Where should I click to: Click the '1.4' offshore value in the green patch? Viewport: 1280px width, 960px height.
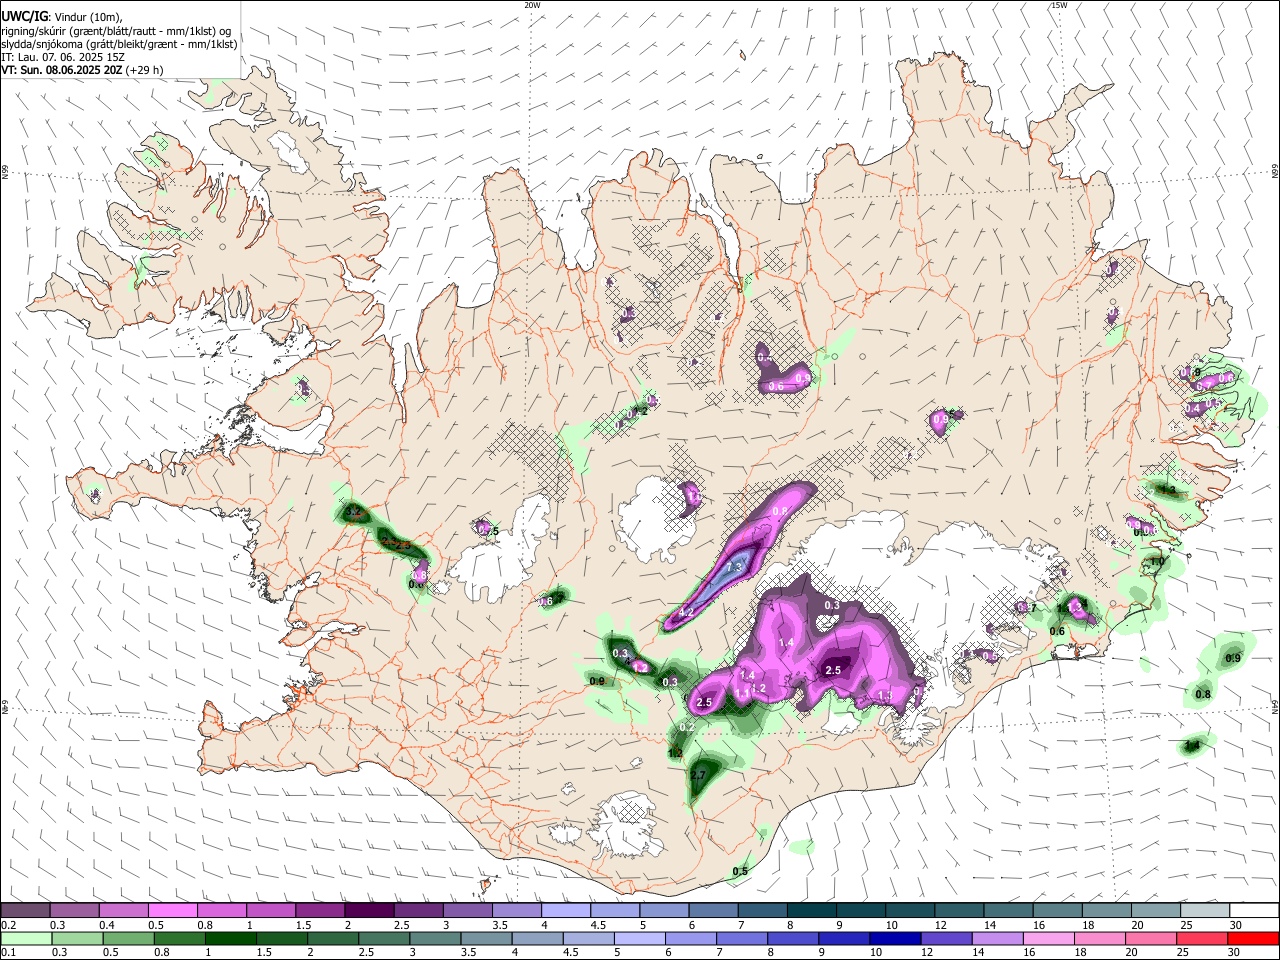[x=1192, y=746]
